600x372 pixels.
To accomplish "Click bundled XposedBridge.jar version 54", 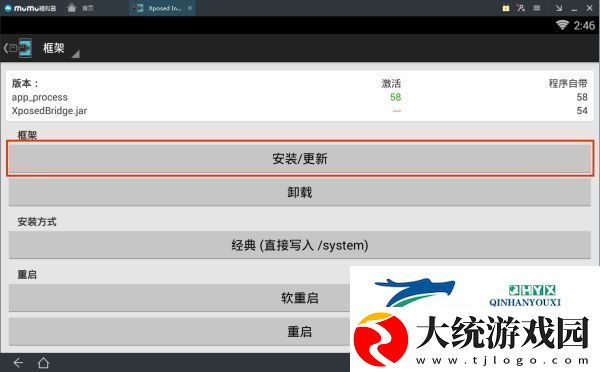I will click(x=582, y=111).
